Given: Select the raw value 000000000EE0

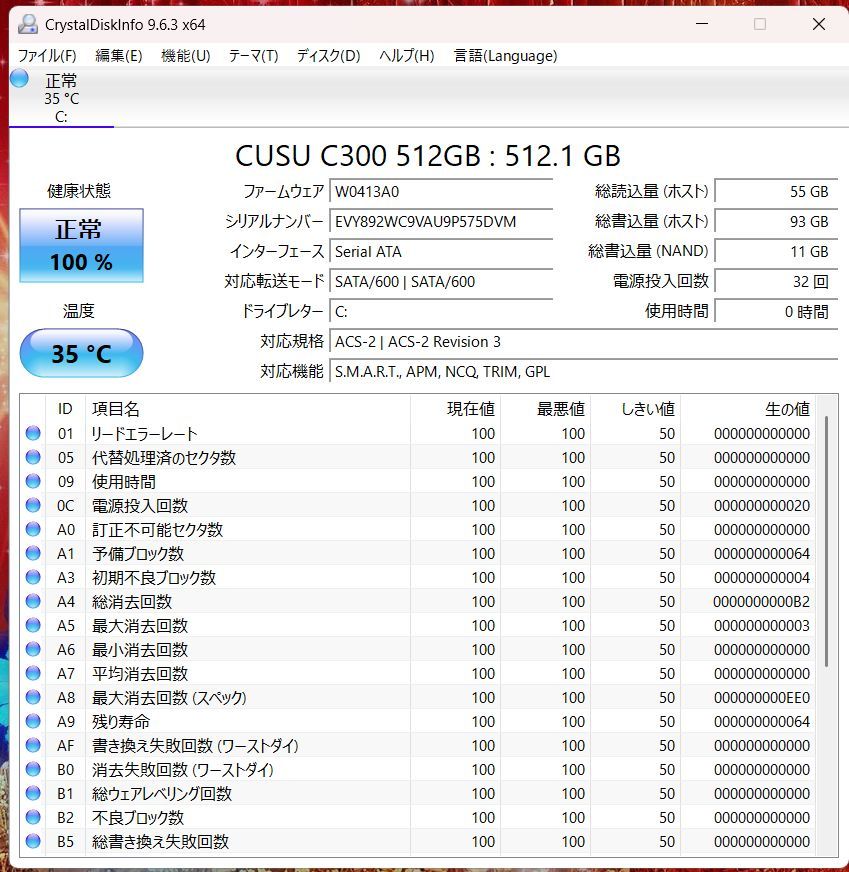Looking at the screenshot, I should pyautogui.click(x=761, y=697).
